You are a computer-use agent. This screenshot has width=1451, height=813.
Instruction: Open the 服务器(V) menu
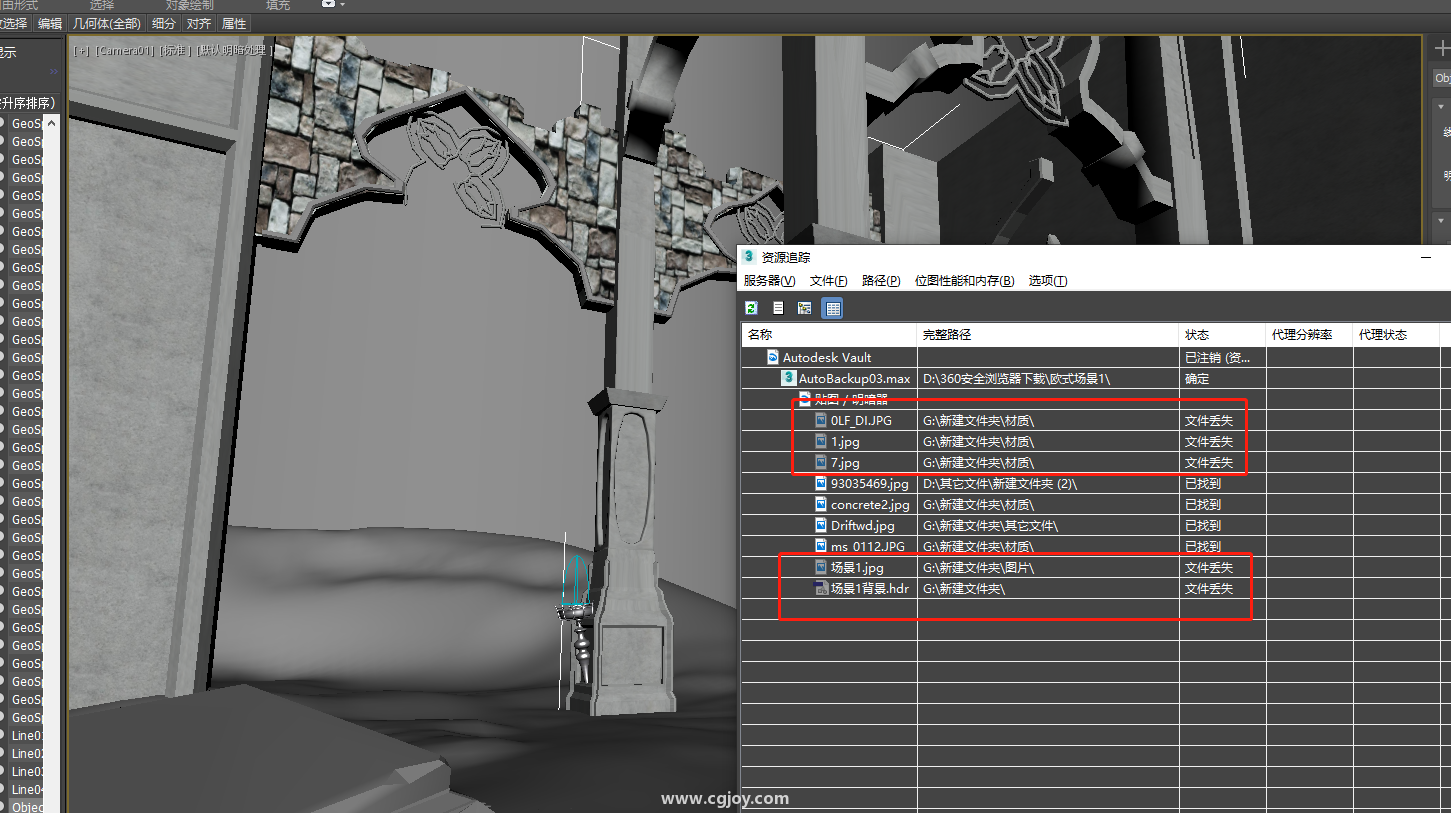(x=769, y=281)
